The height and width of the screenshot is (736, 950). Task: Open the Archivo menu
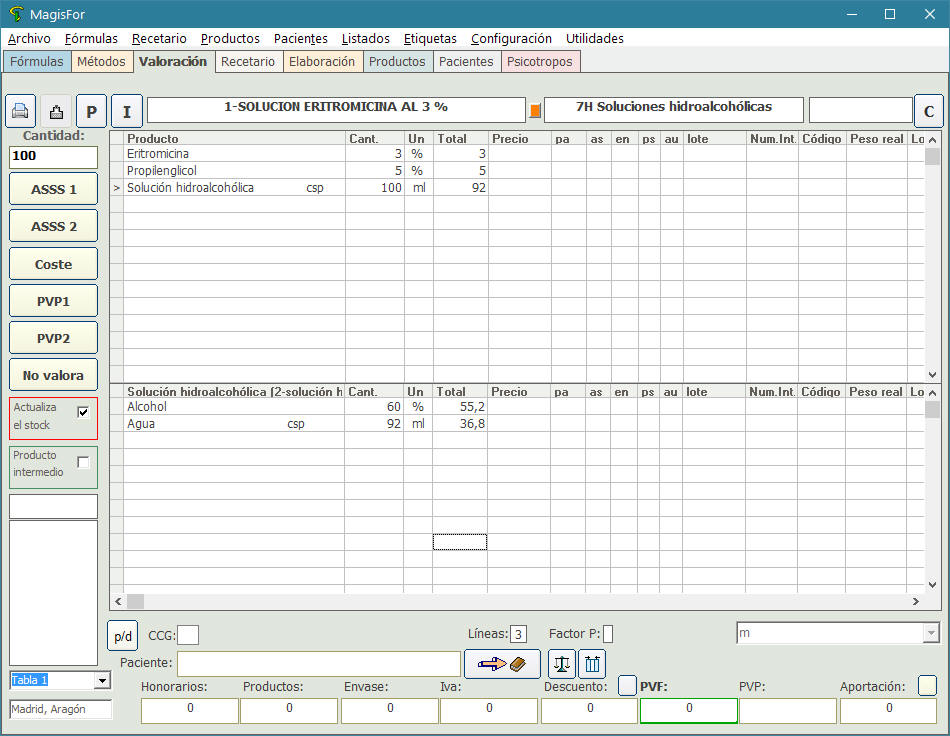pos(29,38)
